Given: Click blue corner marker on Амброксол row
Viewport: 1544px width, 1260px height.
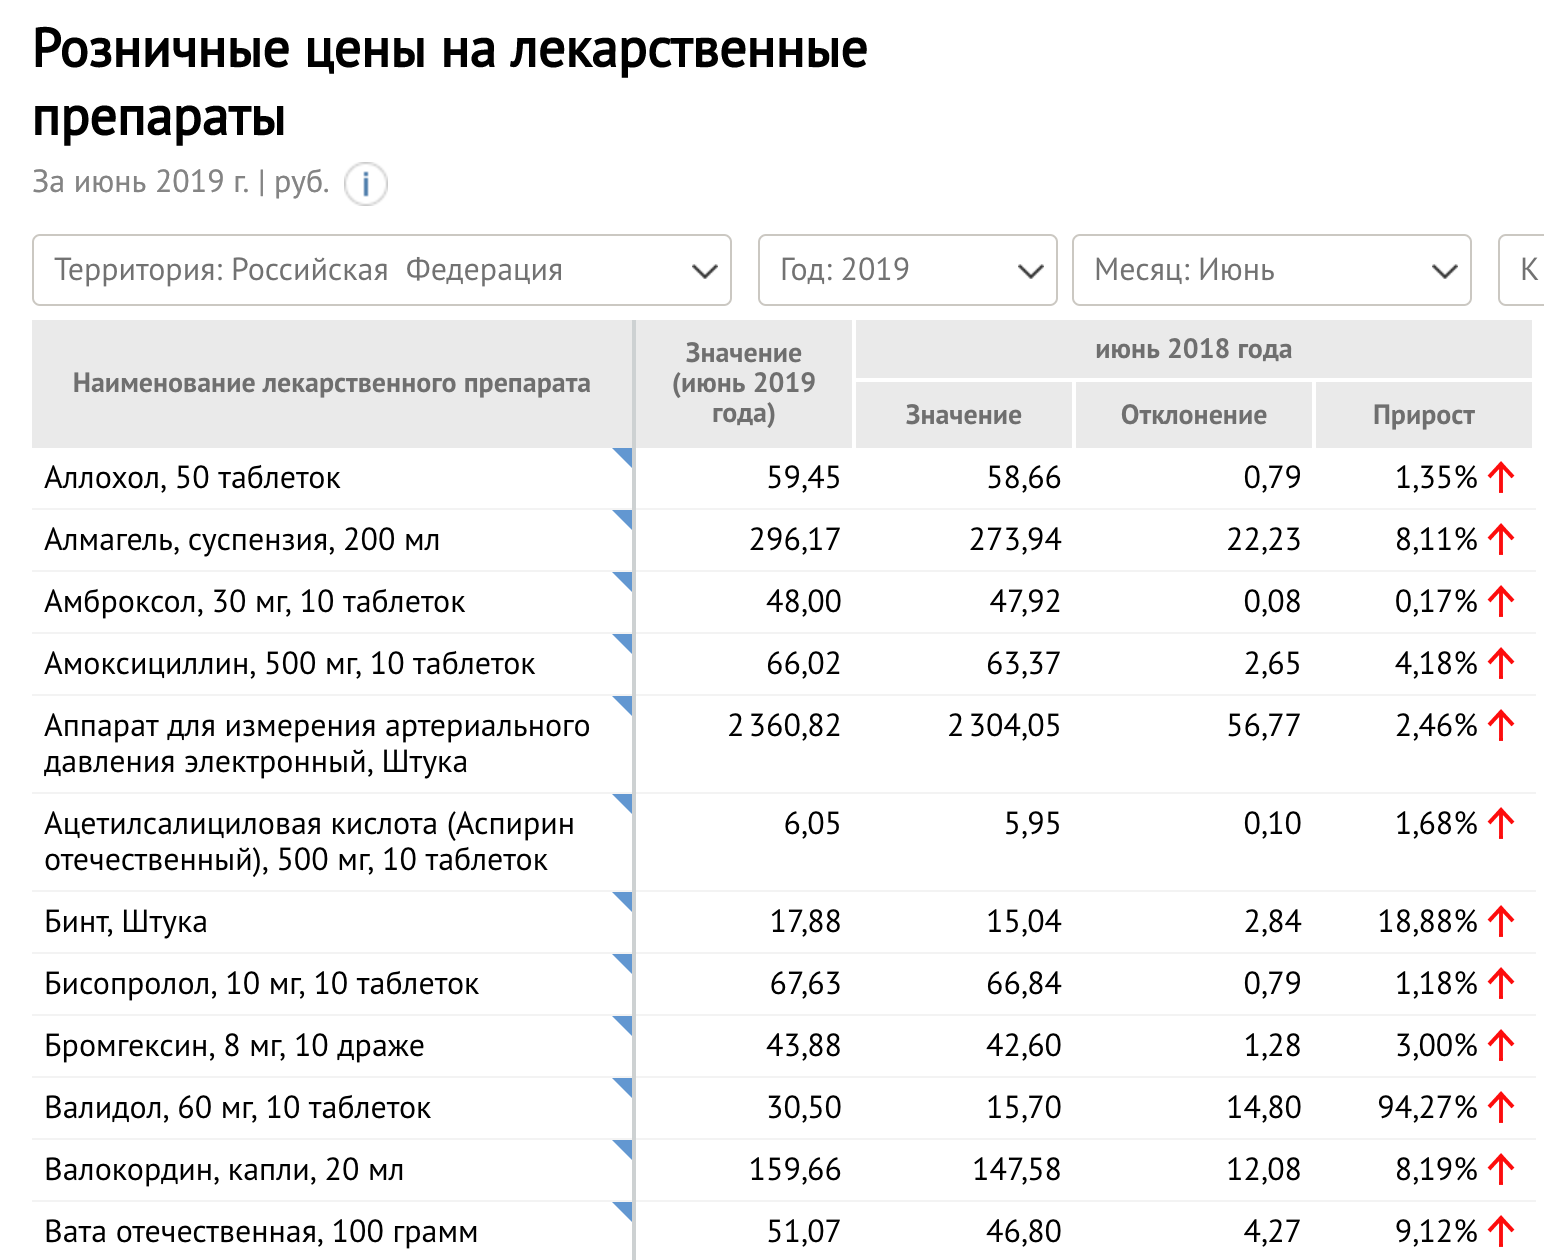Looking at the screenshot, I should coord(623,581).
